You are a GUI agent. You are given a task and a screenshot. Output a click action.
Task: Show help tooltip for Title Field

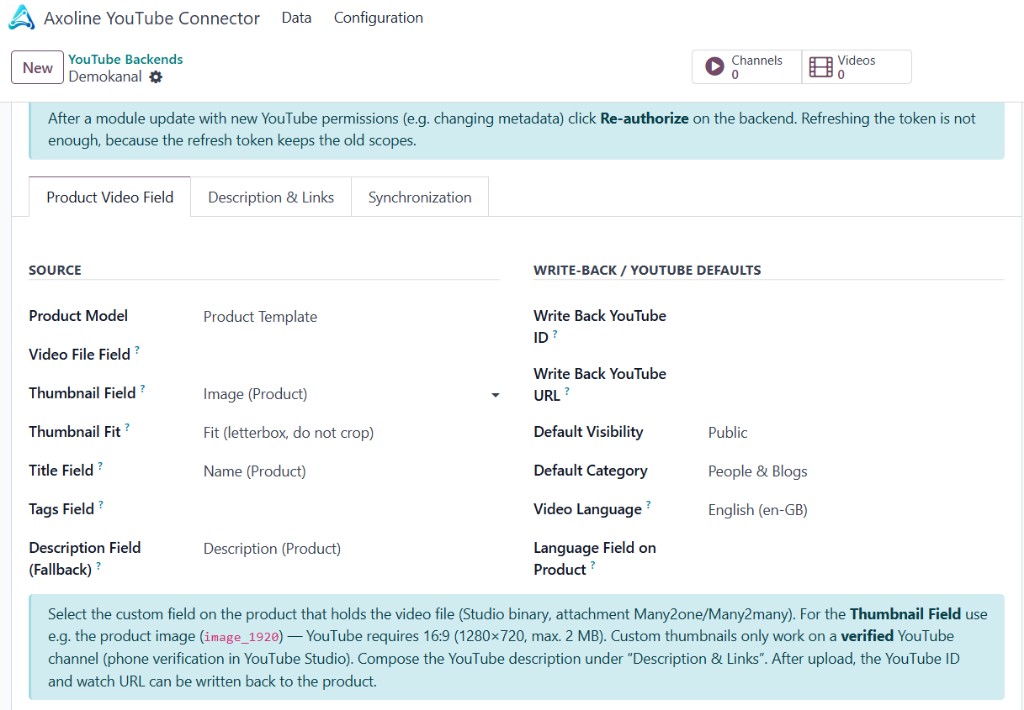click(x=100, y=466)
